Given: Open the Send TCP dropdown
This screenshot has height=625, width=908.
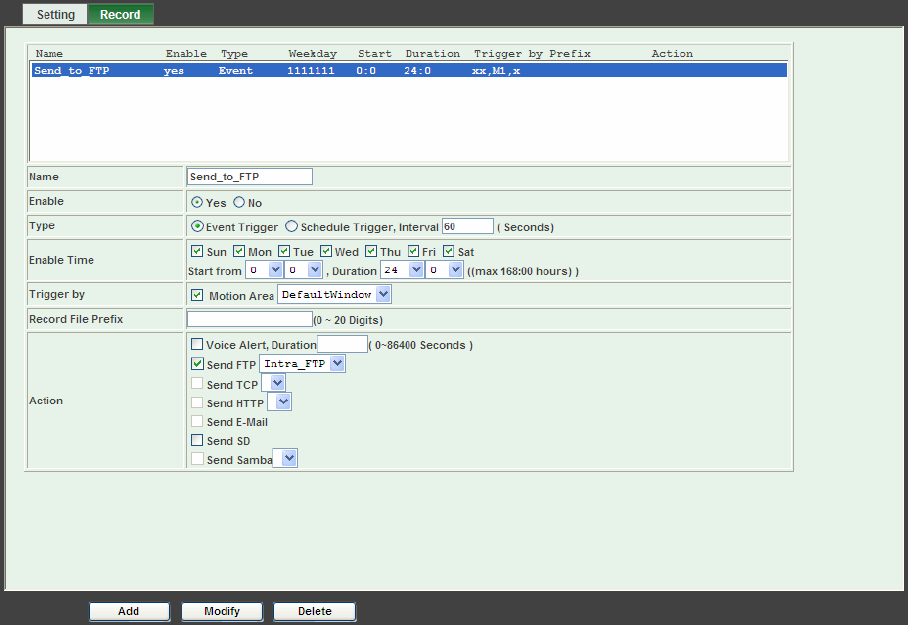Looking at the screenshot, I should point(273,383).
